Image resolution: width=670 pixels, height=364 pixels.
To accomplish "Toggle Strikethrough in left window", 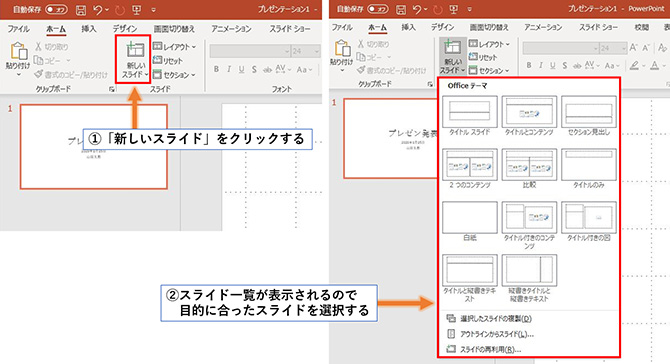I will (267, 69).
